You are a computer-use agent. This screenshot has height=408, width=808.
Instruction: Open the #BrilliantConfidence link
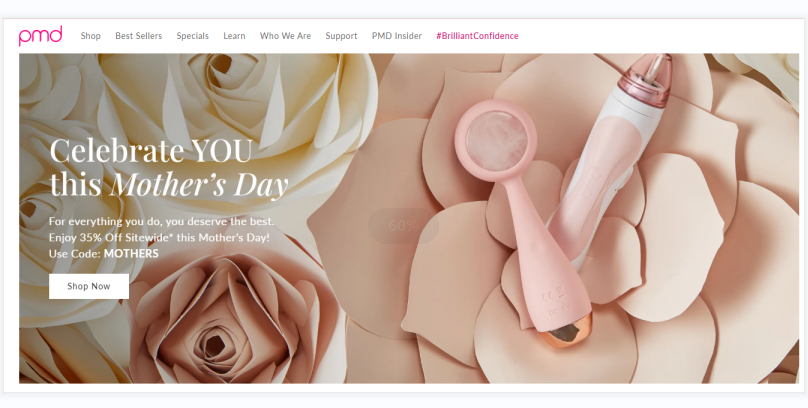pos(477,36)
